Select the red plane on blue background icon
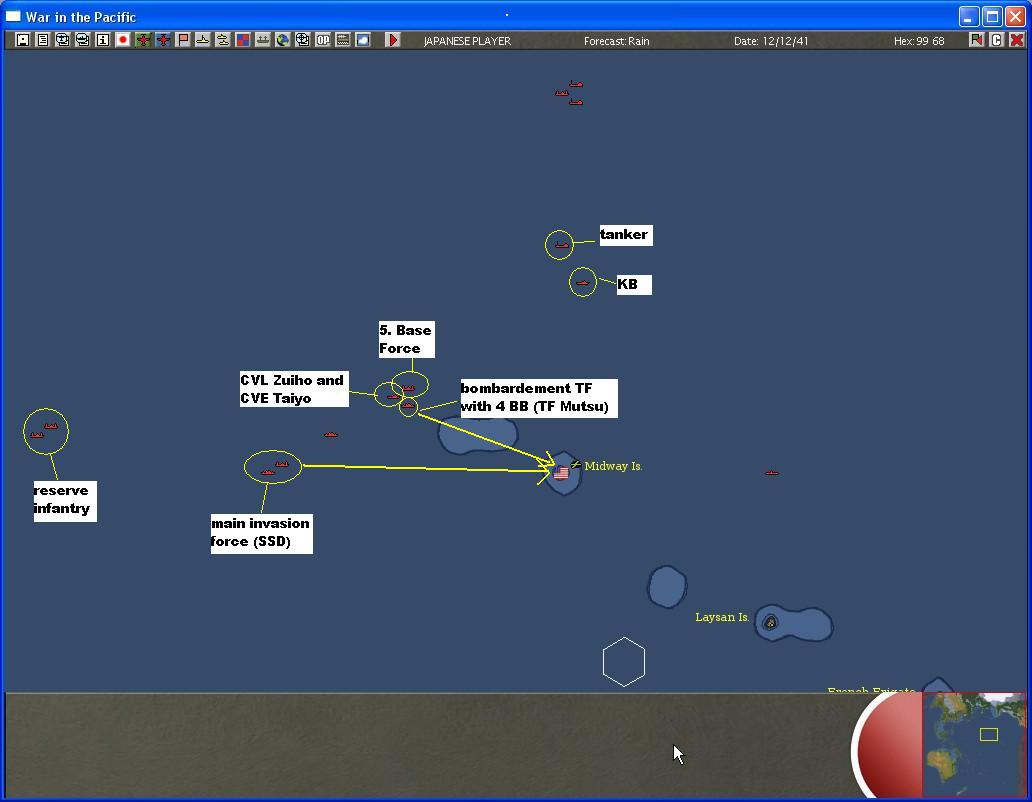This screenshot has height=802, width=1032. point(163,40)
